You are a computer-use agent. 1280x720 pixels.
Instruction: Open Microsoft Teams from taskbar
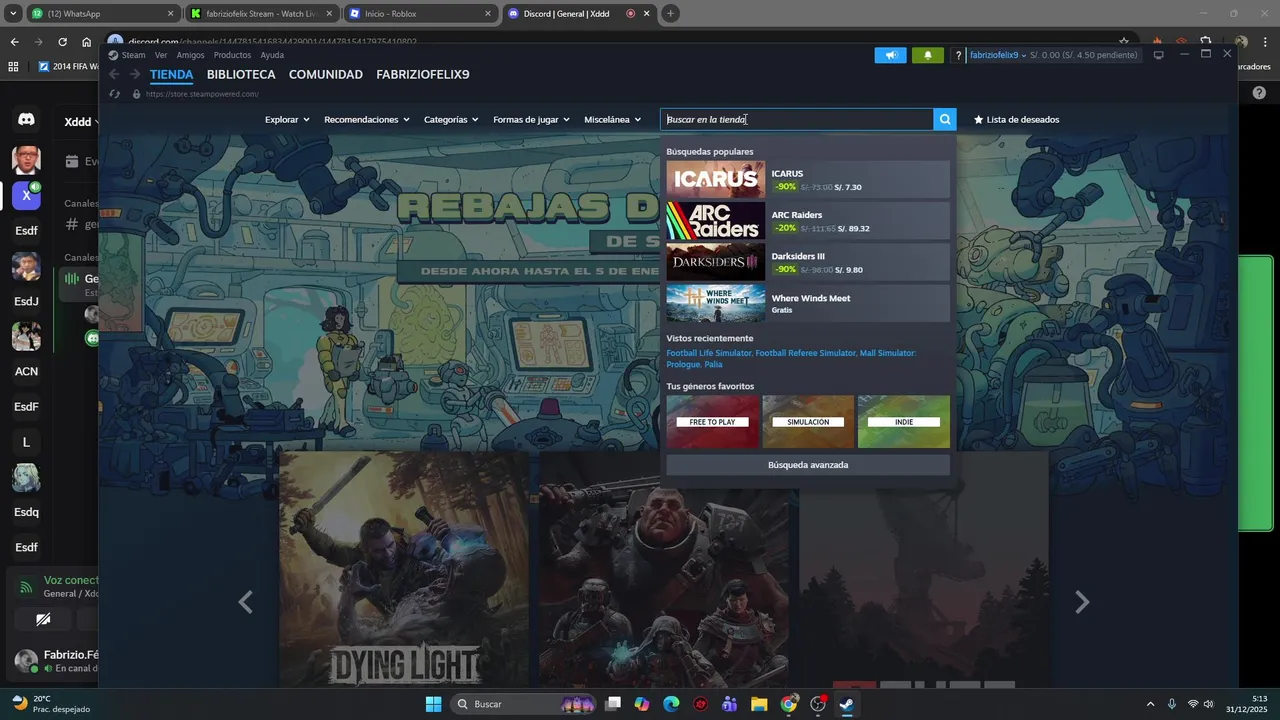[x=730, y=704]
